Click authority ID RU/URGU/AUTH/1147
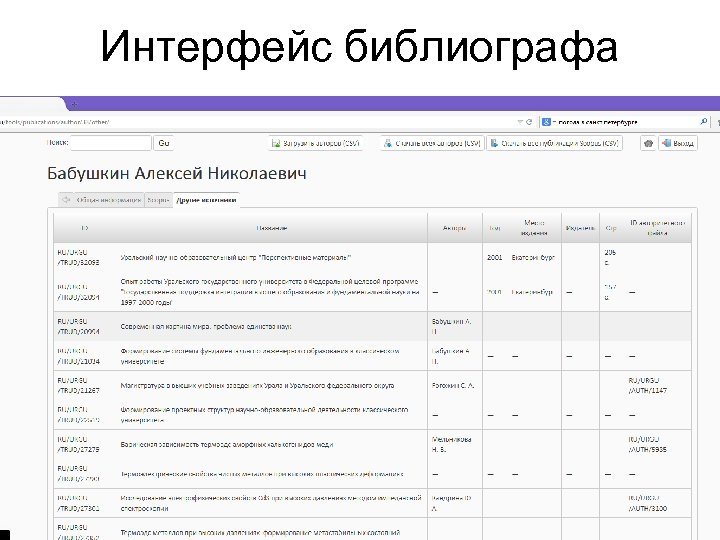 pos(647,385)
